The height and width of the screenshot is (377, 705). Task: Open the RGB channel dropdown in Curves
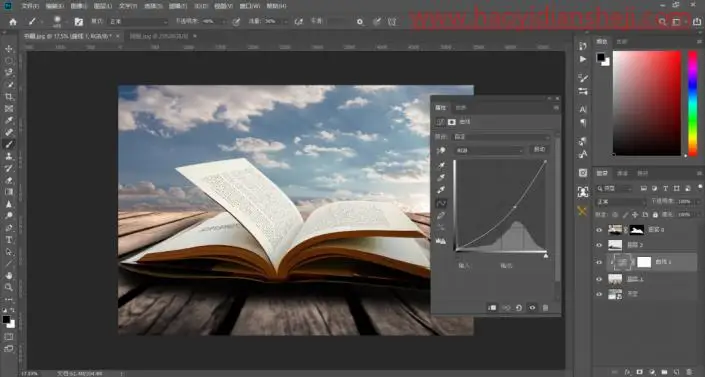click(x=489, y=150)
